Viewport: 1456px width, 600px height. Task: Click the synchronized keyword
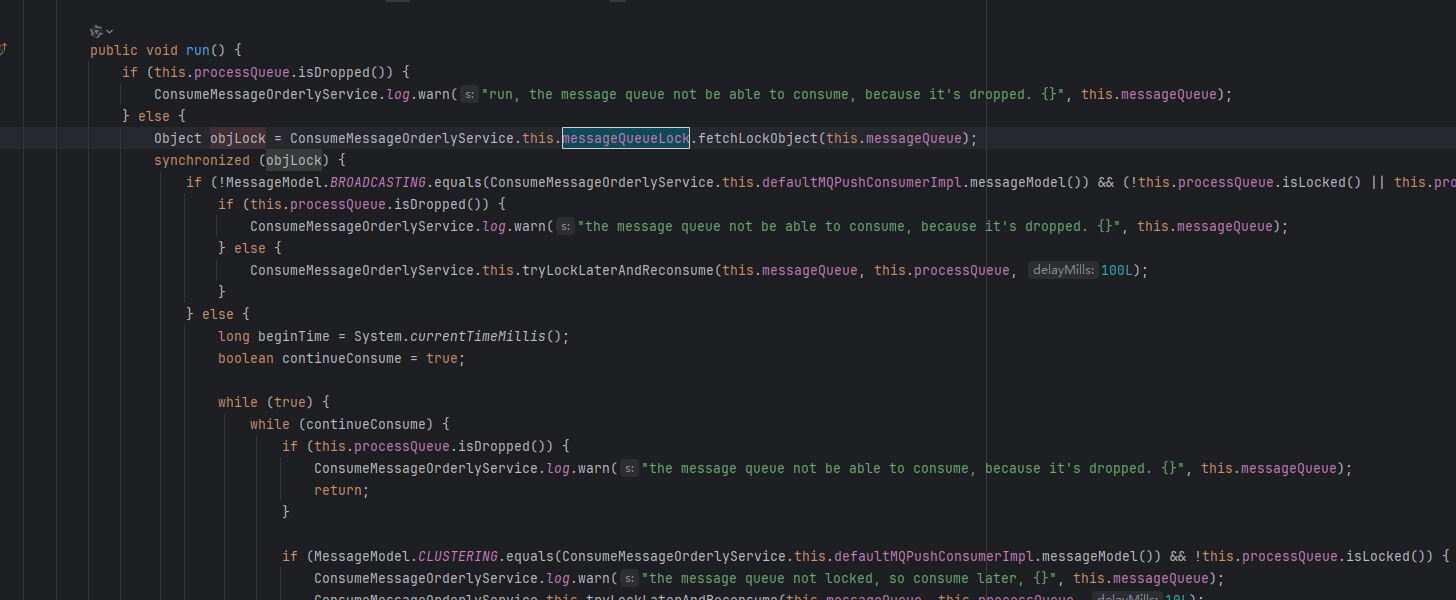tap(202, 160)
